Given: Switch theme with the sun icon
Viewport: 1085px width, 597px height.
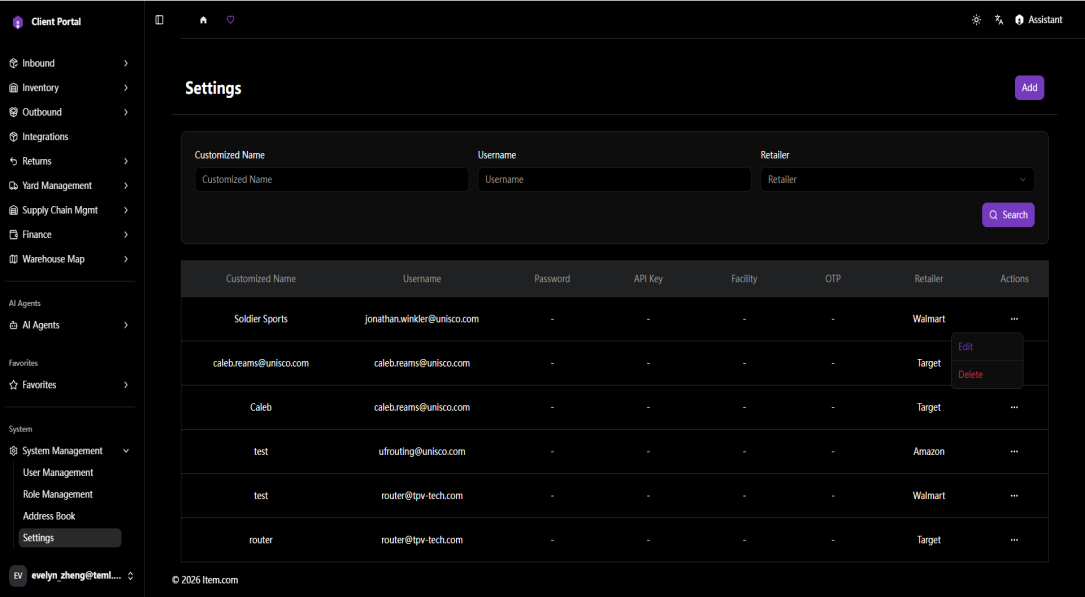Looking at the screenshot, I should (976, 20).
